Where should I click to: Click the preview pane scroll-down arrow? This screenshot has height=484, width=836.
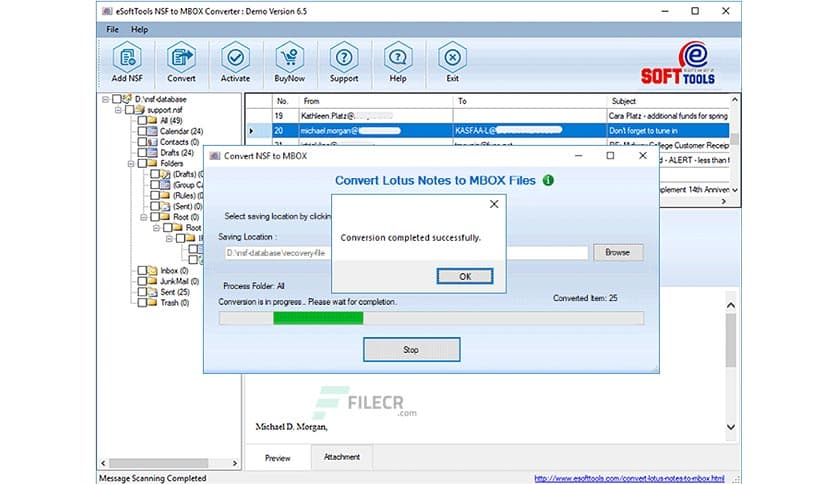[731, 427]
